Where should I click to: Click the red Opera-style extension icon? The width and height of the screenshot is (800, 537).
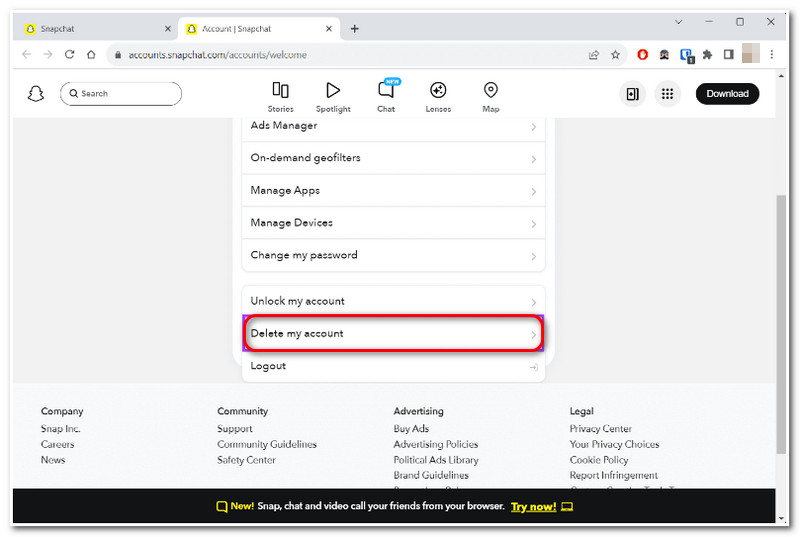tap(642, 55)
